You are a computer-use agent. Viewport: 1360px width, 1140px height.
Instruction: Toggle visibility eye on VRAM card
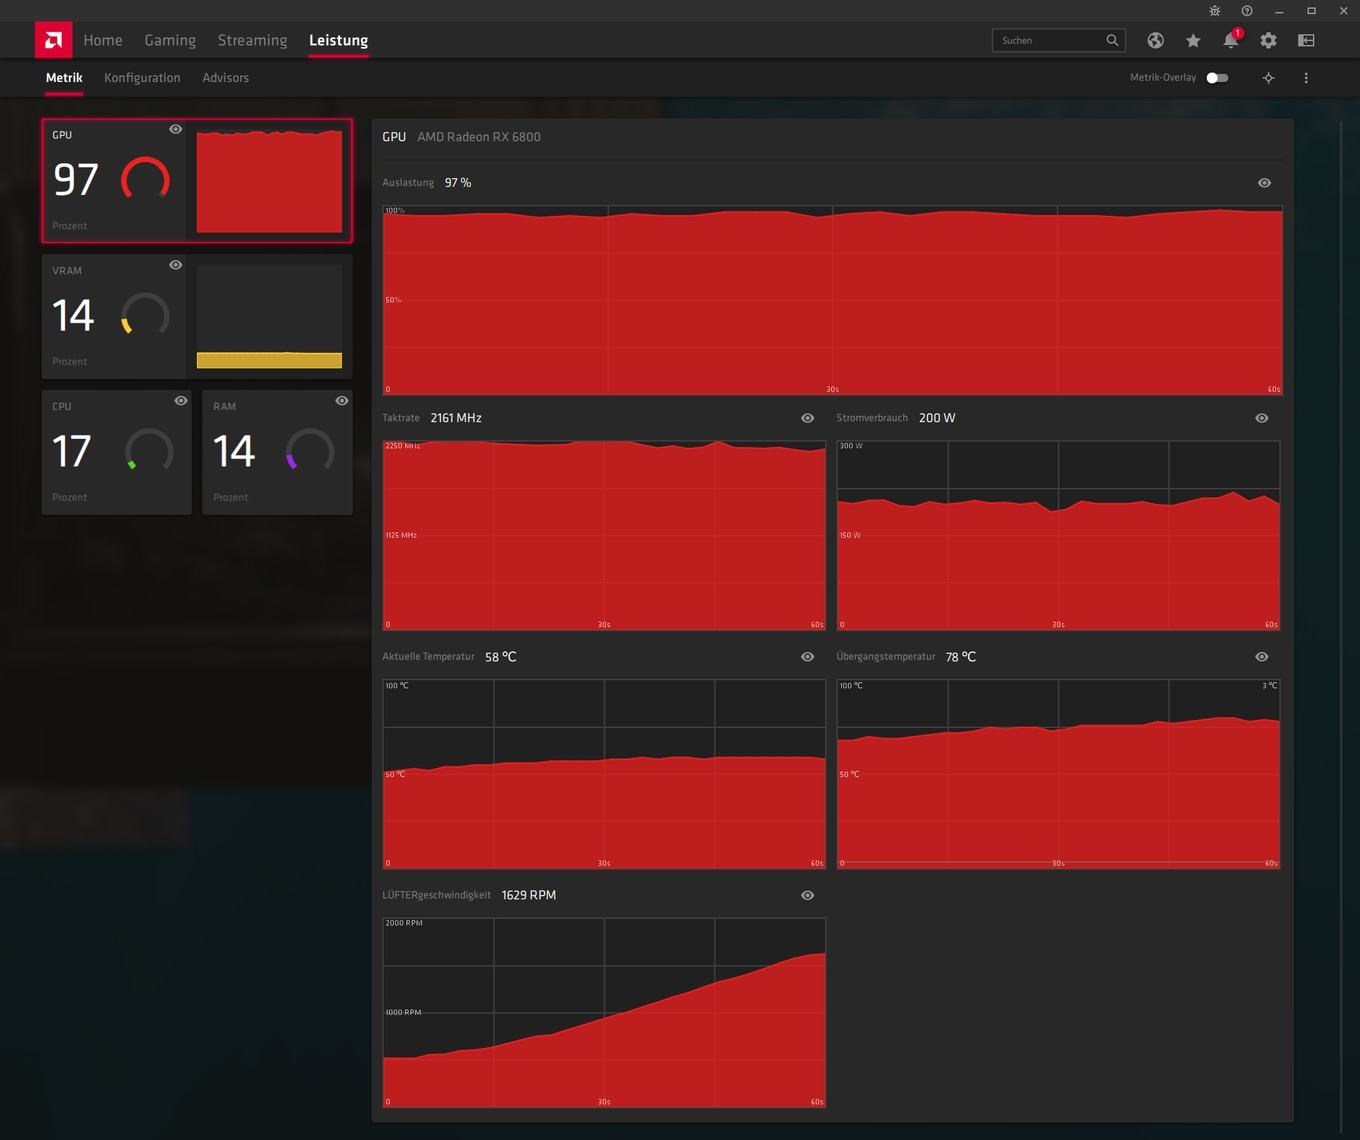176,265
